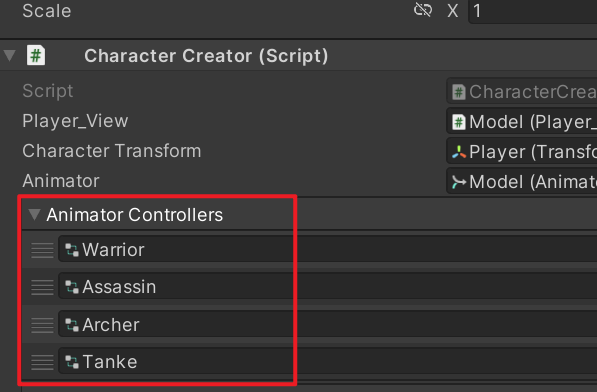The image size is (597, 392).
Task: Click the Animator Controllers label
Action: (x=134, y=215)
